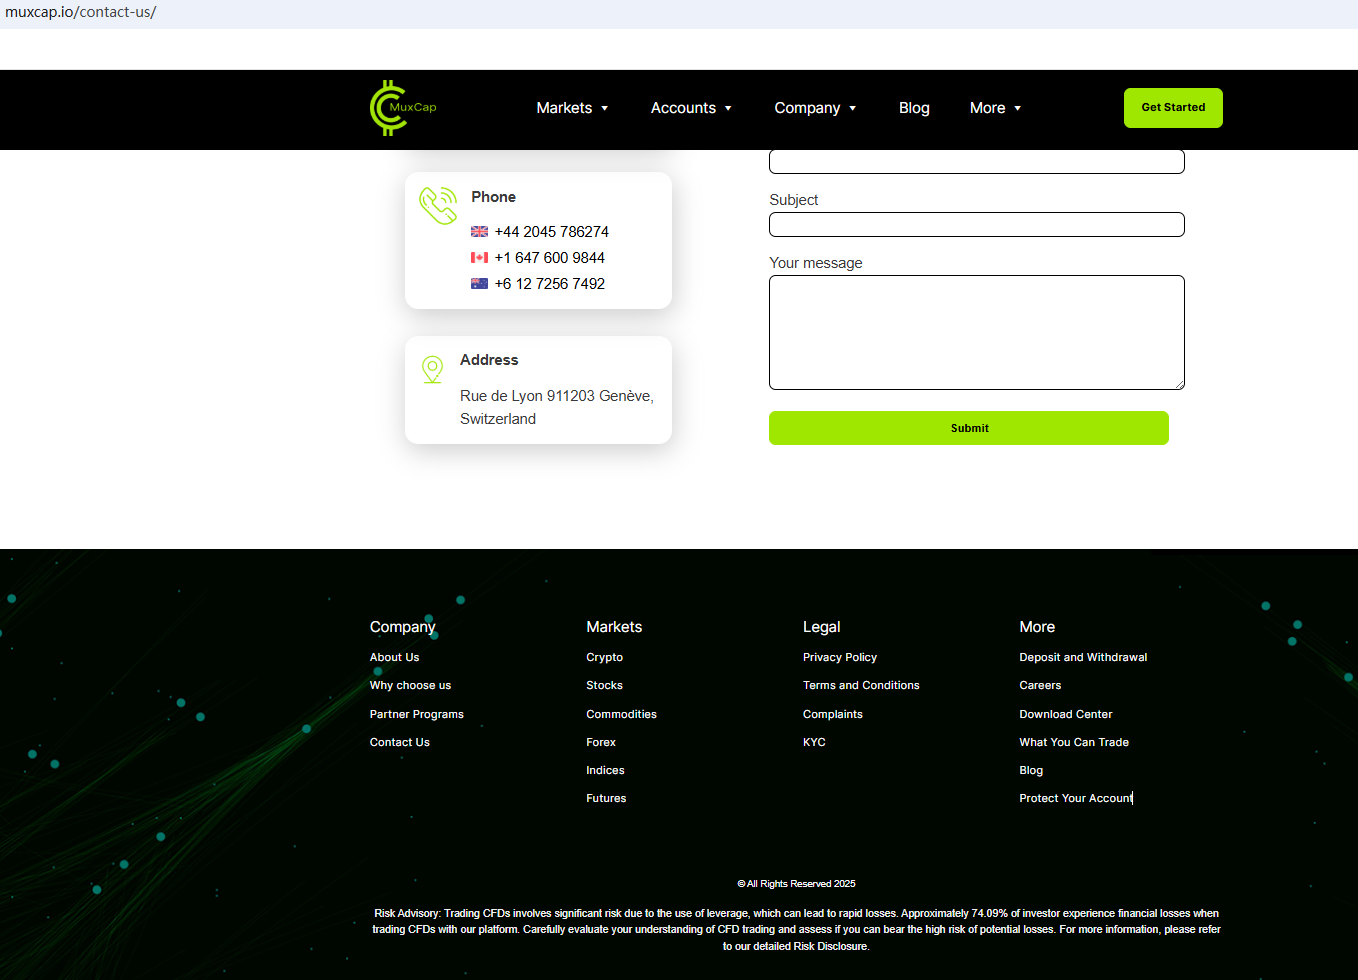The height and width of the screenshot is (980, 1358).
Task: Focus the field above Subject
Action: pos(977,161)
